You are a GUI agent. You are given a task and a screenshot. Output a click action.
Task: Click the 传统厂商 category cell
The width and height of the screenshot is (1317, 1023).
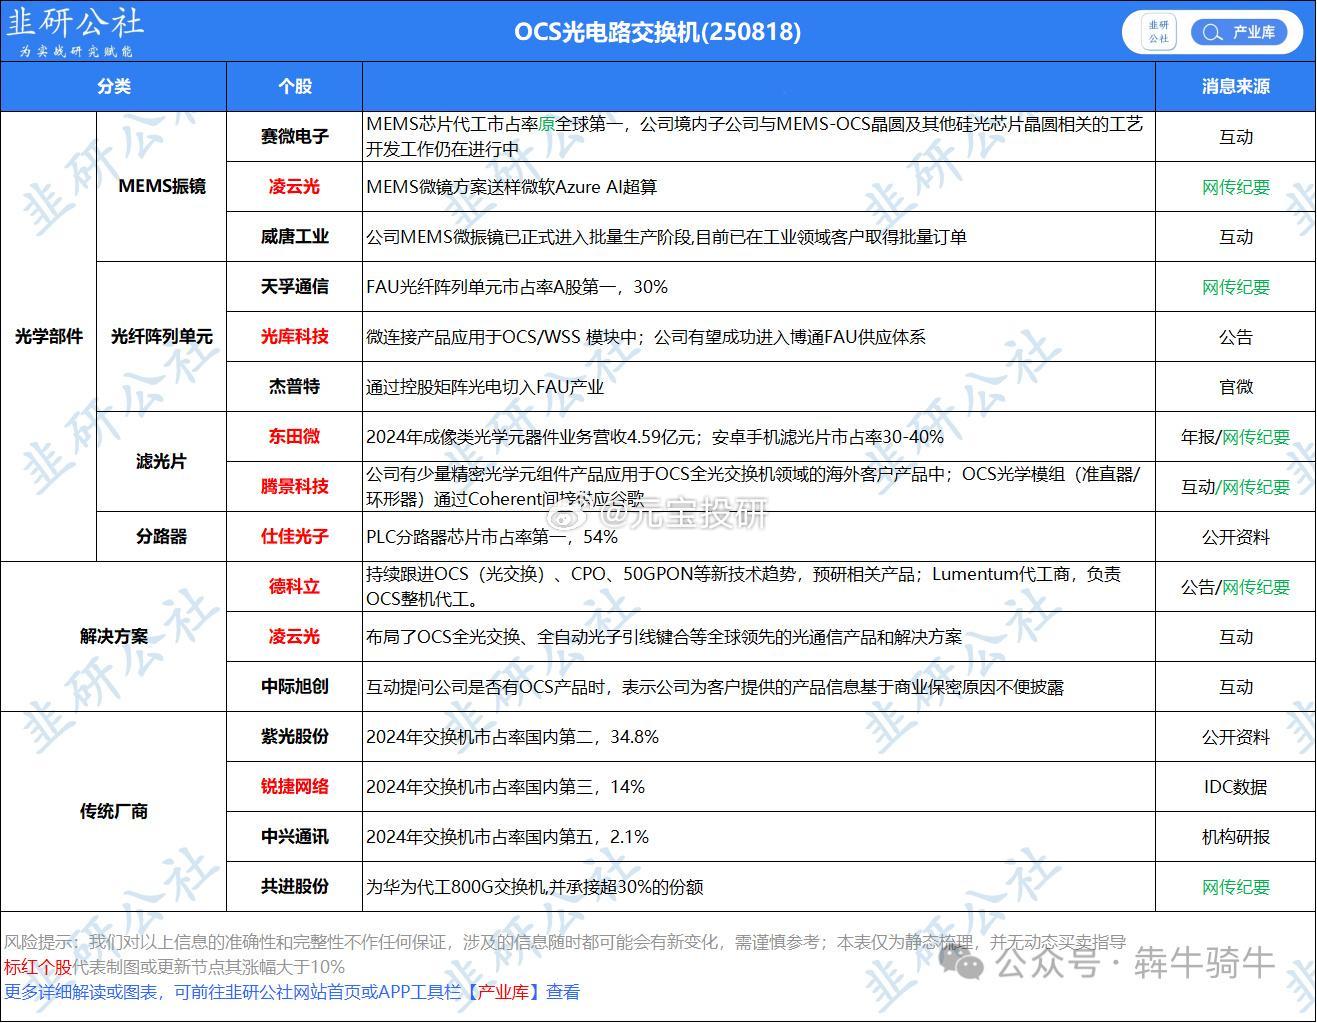pyautogui.click(x=114, y=811)
